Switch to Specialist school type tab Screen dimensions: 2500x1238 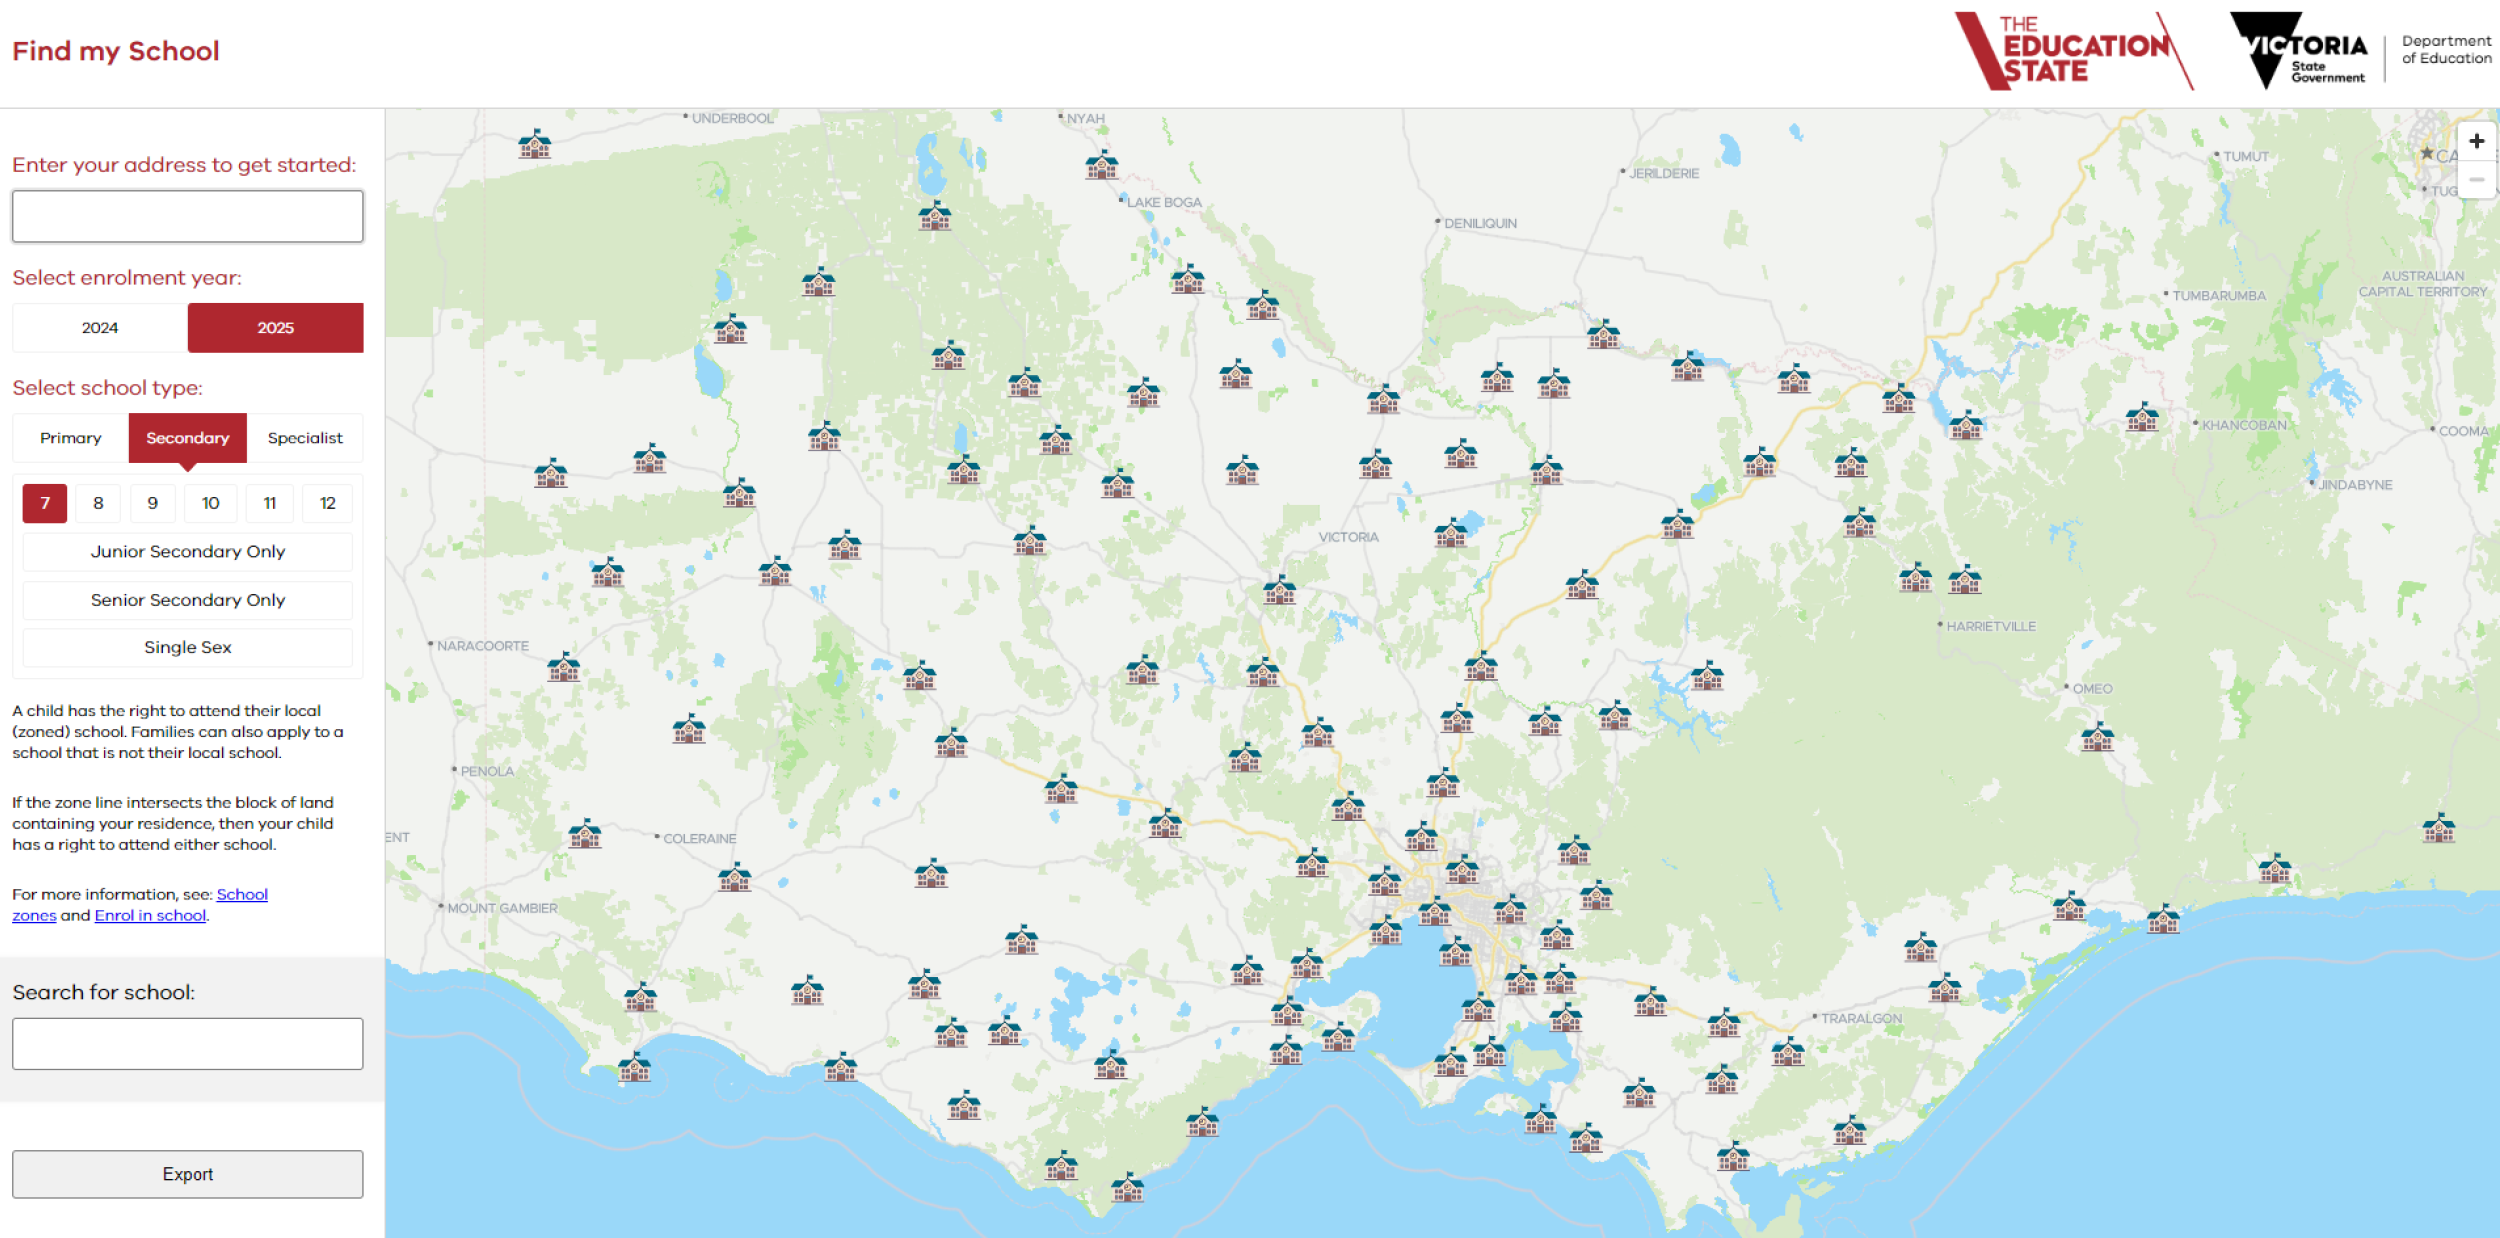305,438
